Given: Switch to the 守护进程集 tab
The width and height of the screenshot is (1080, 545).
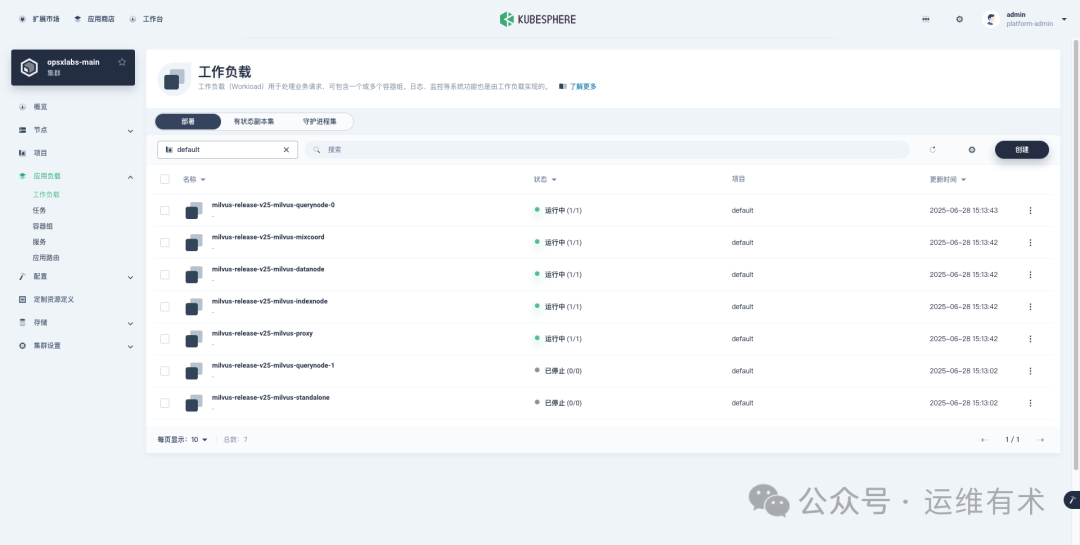Looking at the screenshot, I should (320, 121).
